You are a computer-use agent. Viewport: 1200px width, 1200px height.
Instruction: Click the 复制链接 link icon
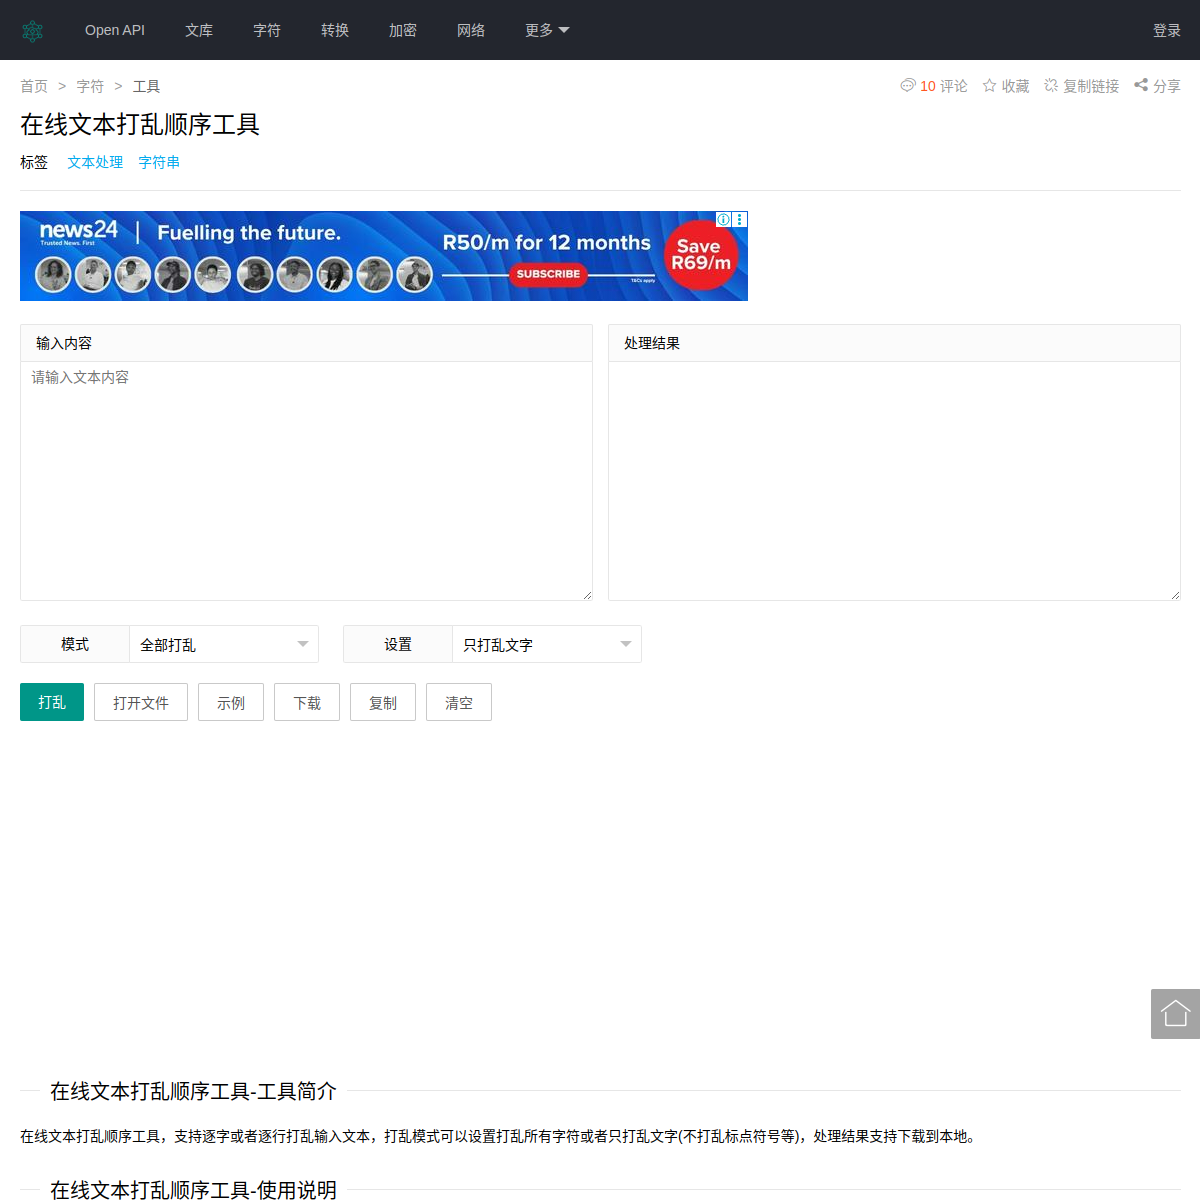1051,86
